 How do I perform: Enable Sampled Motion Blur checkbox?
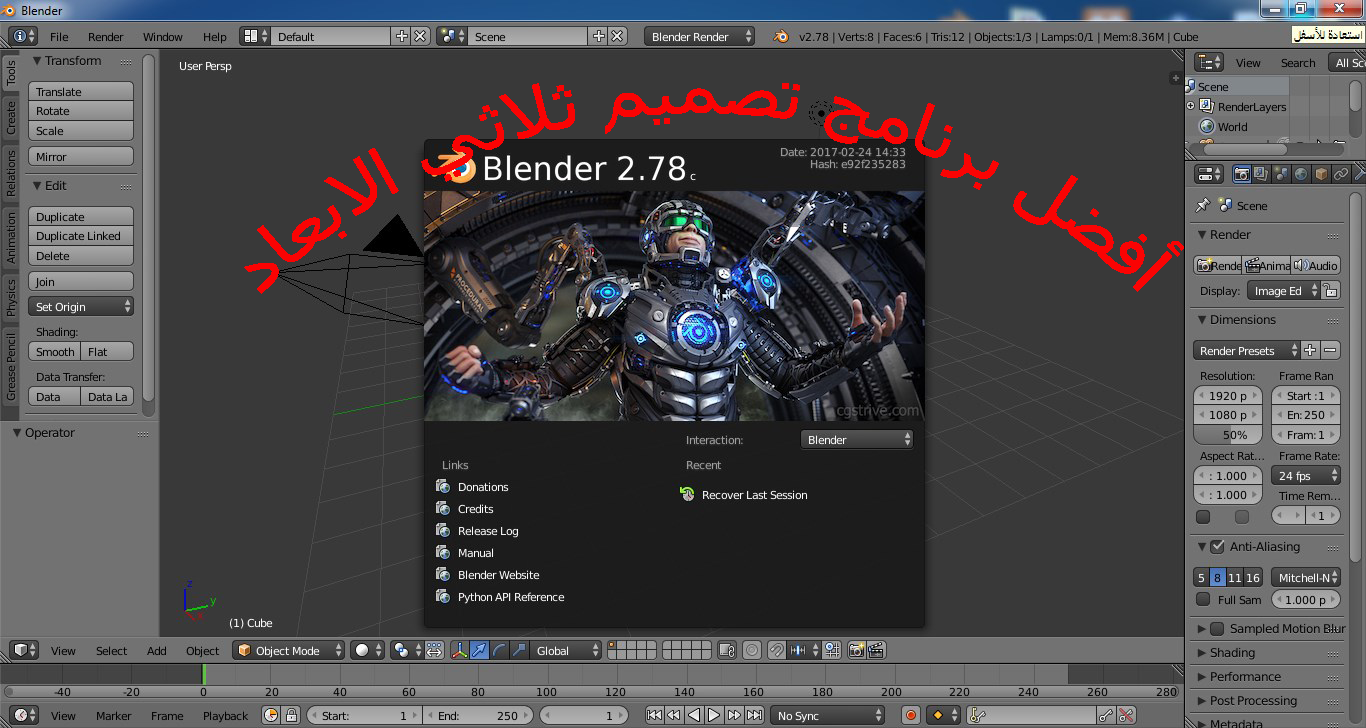pos(1217,628)
